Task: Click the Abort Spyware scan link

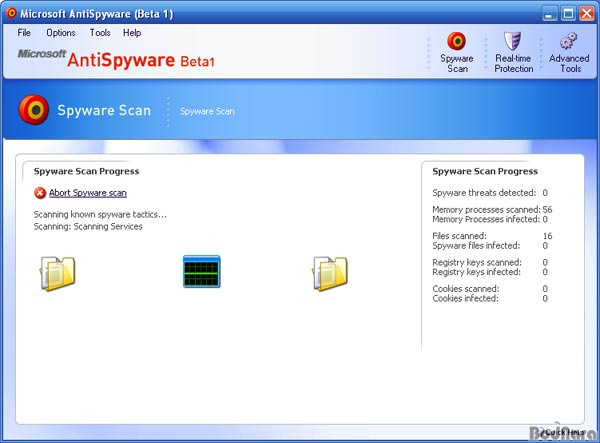Action: tap(88, 193)
